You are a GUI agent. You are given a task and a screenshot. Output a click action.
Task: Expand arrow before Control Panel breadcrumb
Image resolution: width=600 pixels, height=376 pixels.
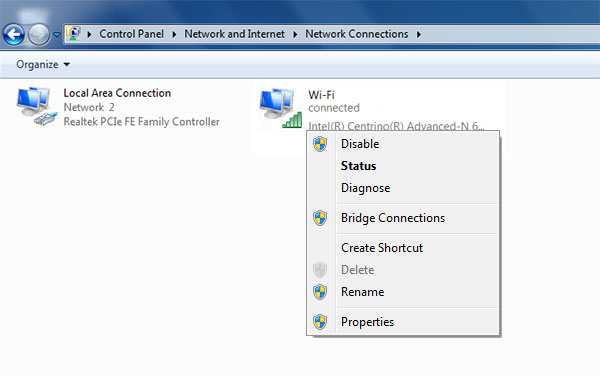pos(89,34)
